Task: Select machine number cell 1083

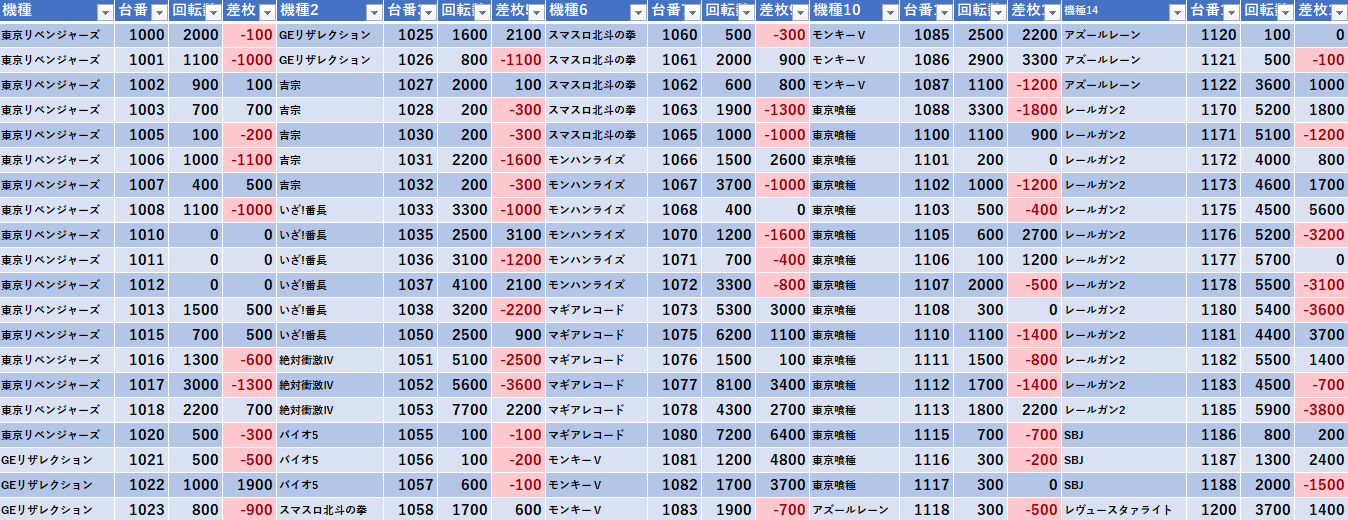Action: (675, 510)
